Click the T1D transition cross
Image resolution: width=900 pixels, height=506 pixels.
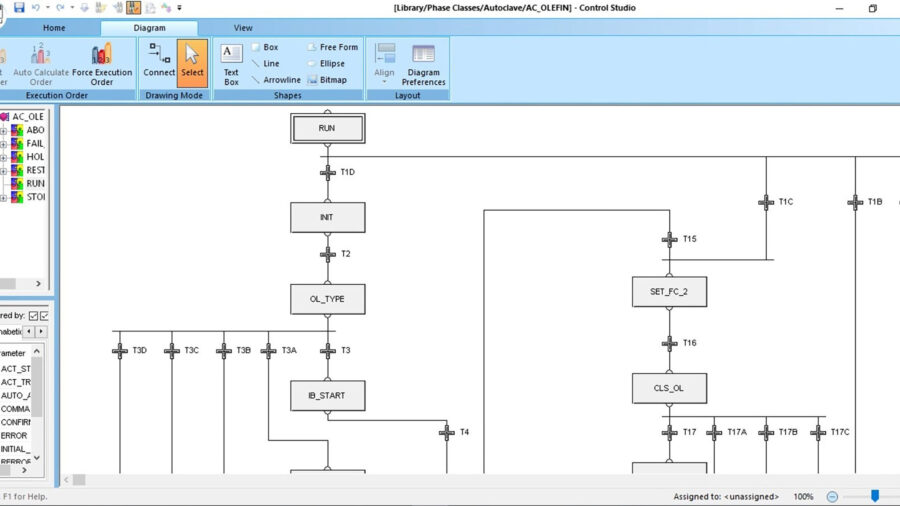point(328,172)
